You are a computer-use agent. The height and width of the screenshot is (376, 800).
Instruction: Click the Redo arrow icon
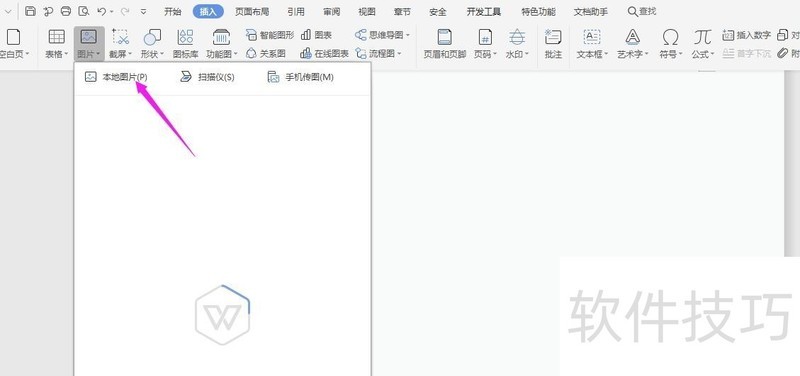point(125,11)
